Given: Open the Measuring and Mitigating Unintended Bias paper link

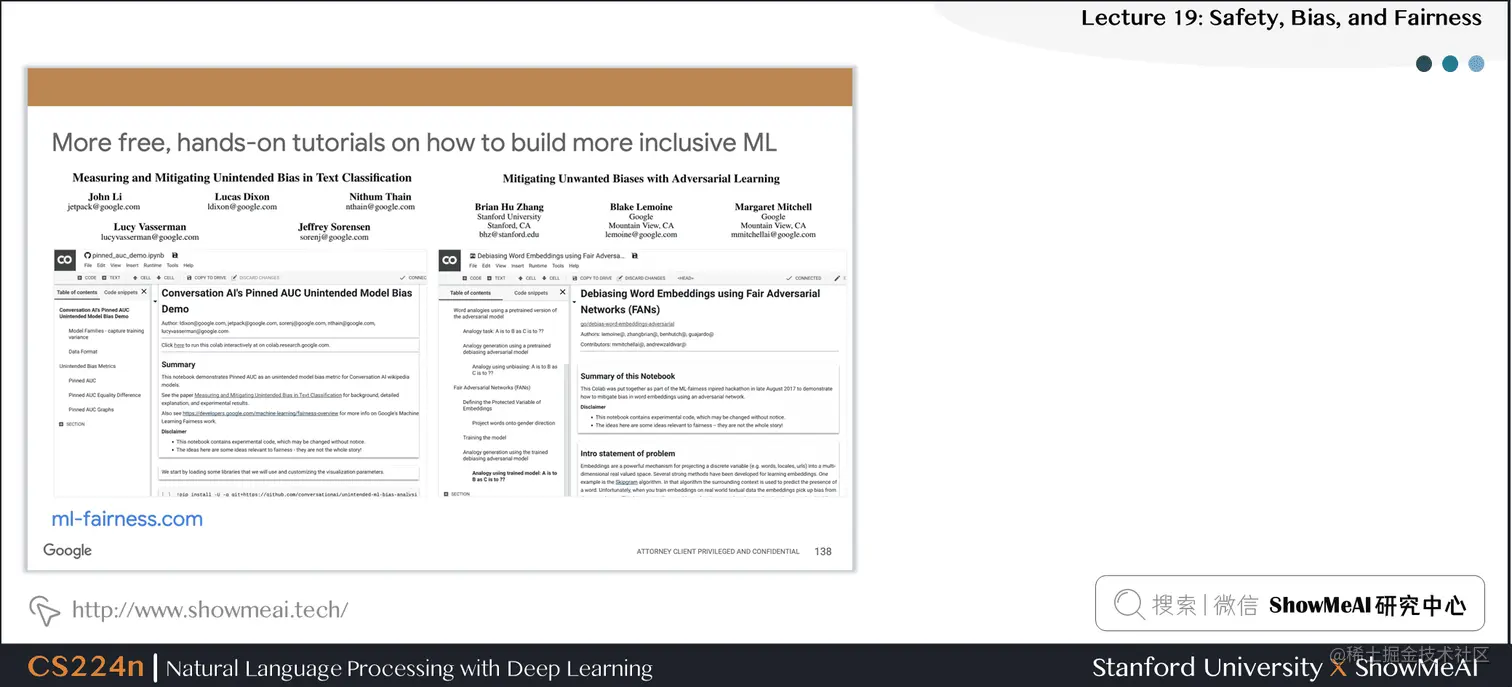Looking at the screenshot, I should [268, 396].
